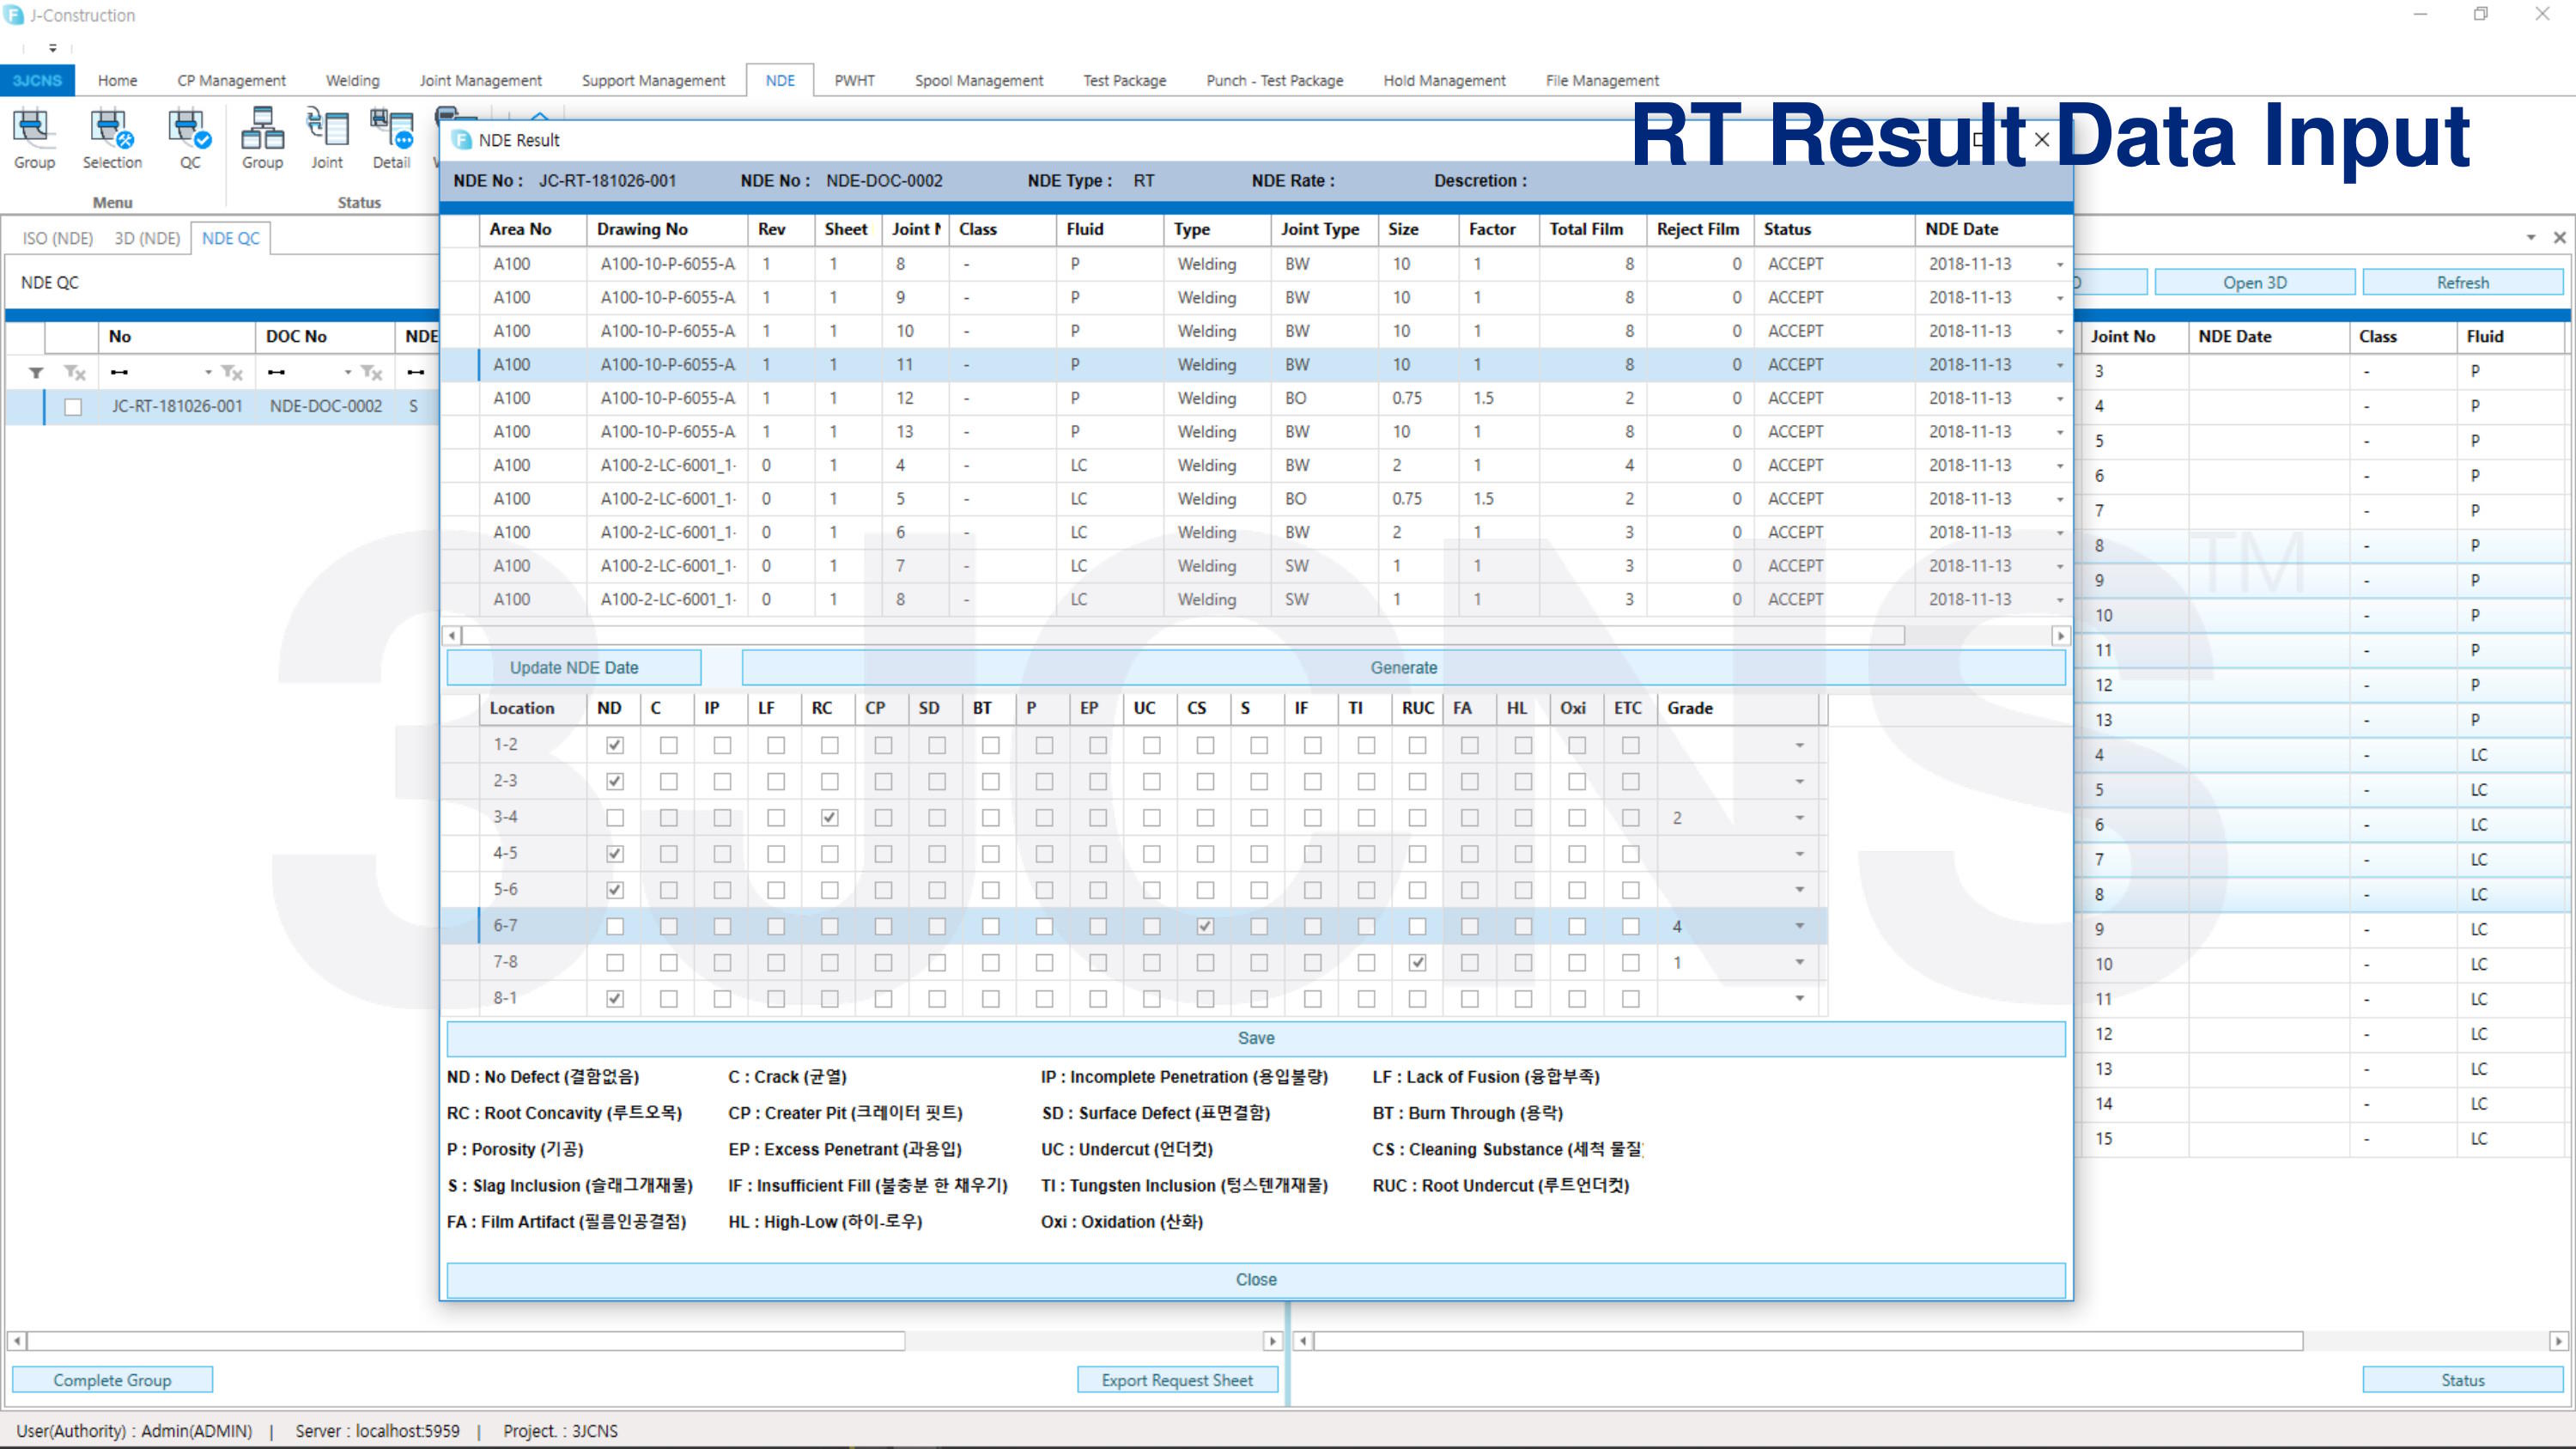This screenshot has height=1449, width=2576.
Task: Open the PWHT ribbon tab
Action: coord(854,80)
